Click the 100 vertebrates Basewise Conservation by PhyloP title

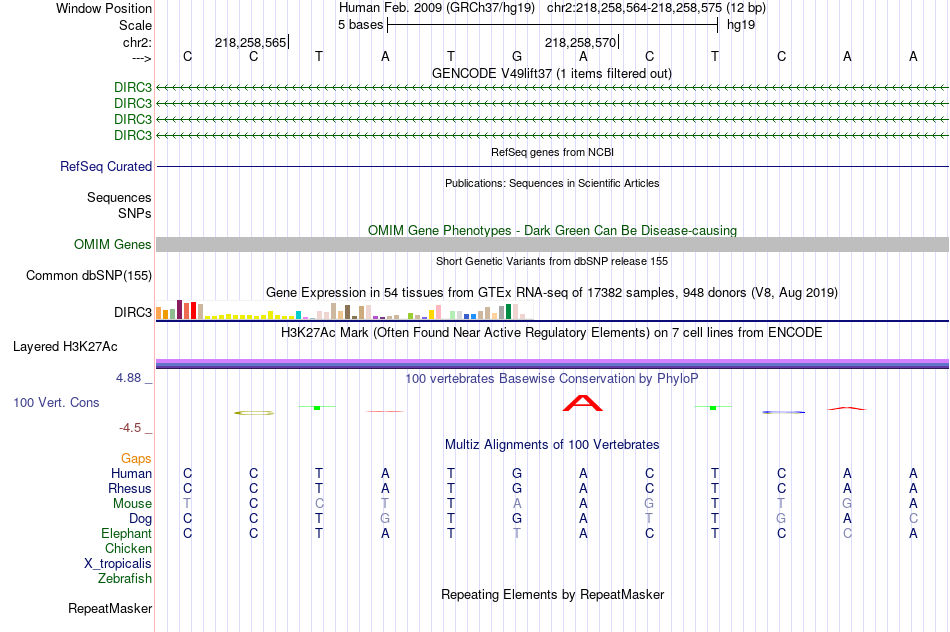pyautogui.click(x=552, y=379)
